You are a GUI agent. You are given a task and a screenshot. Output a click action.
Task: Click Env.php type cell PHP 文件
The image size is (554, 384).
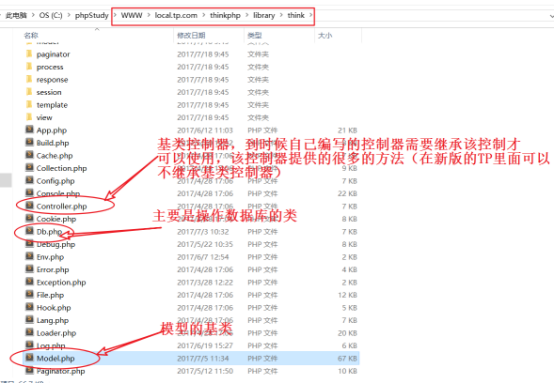262,257
